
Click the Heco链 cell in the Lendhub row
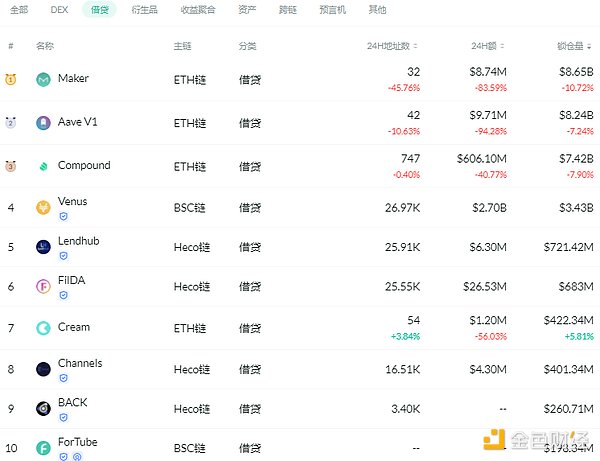coord(192,247)
